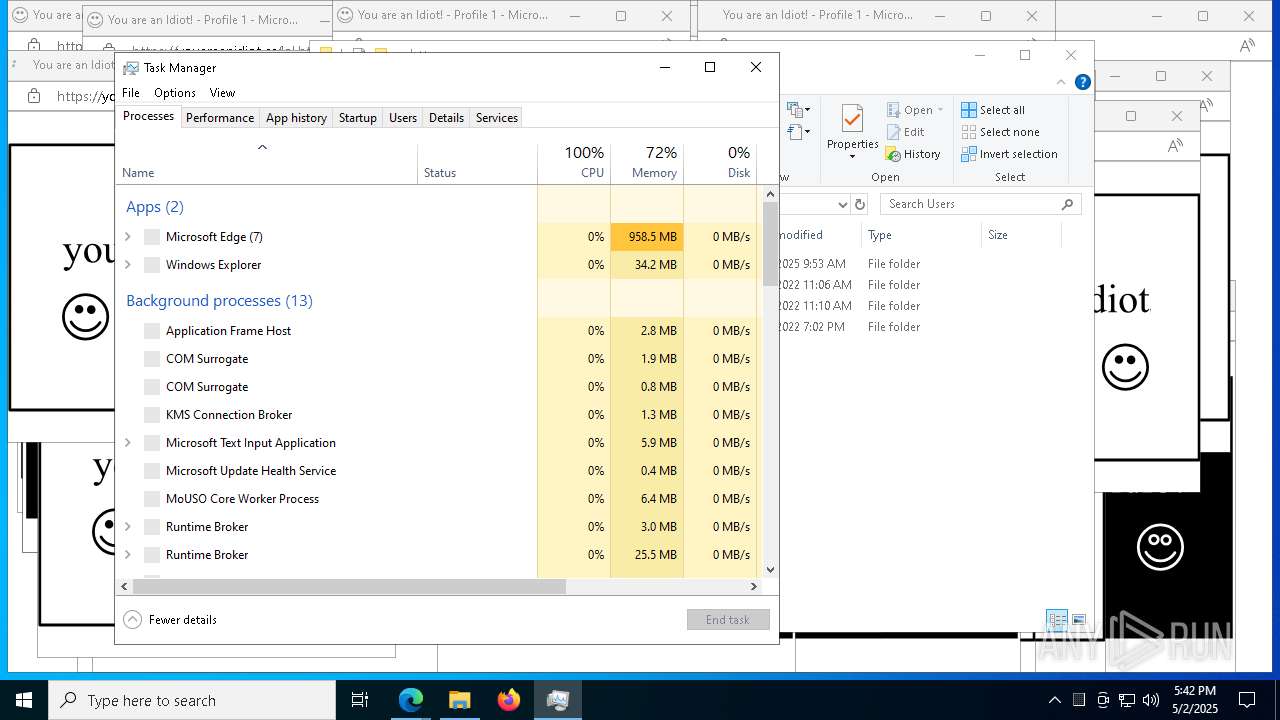The image size is (1280, 720).
Task: Expand the 3.0 MB Runtime Broker row
Action: pyautogui.click(x=127, y=527)
